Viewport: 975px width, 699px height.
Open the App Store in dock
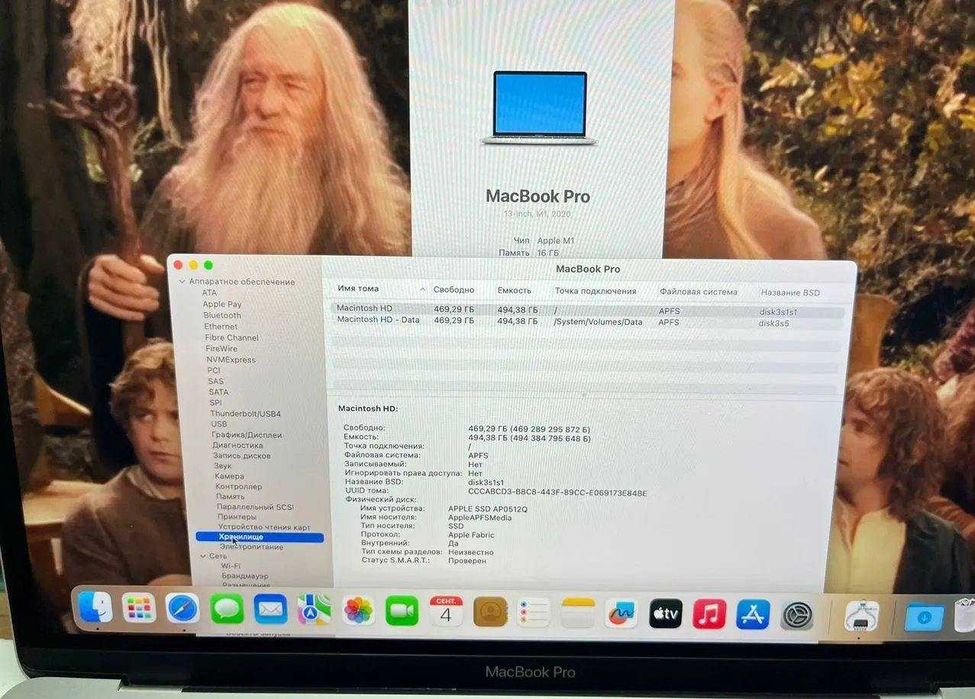pyautogui.click(x=754, y=615)
